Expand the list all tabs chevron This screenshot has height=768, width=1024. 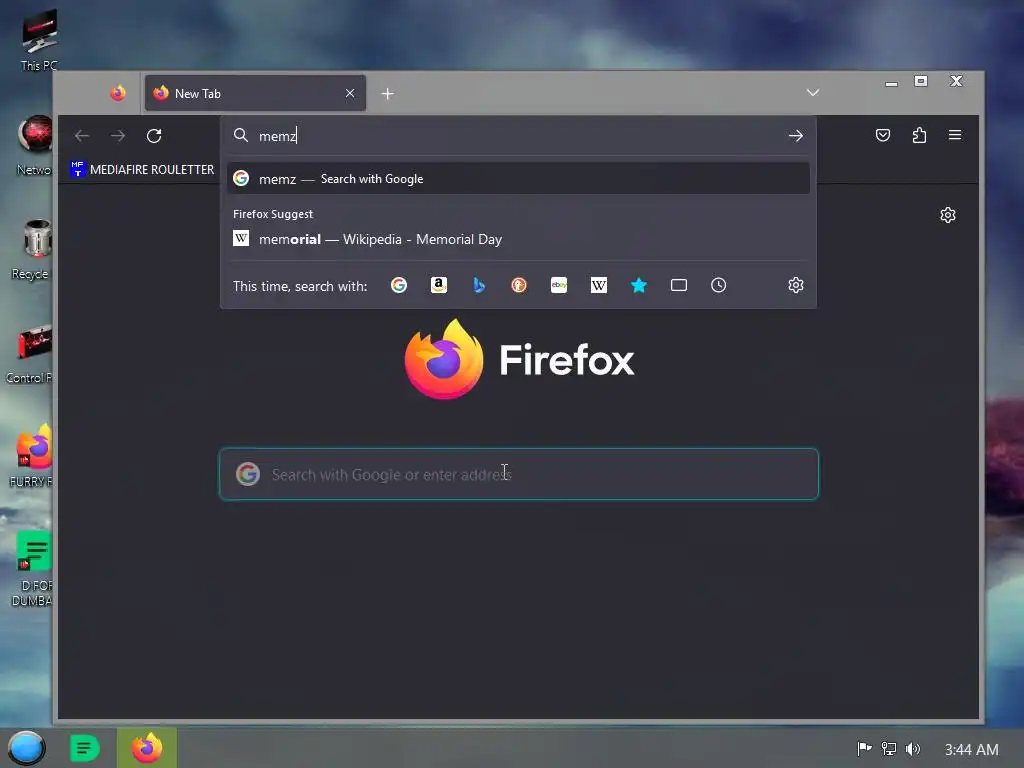[812, 93]
